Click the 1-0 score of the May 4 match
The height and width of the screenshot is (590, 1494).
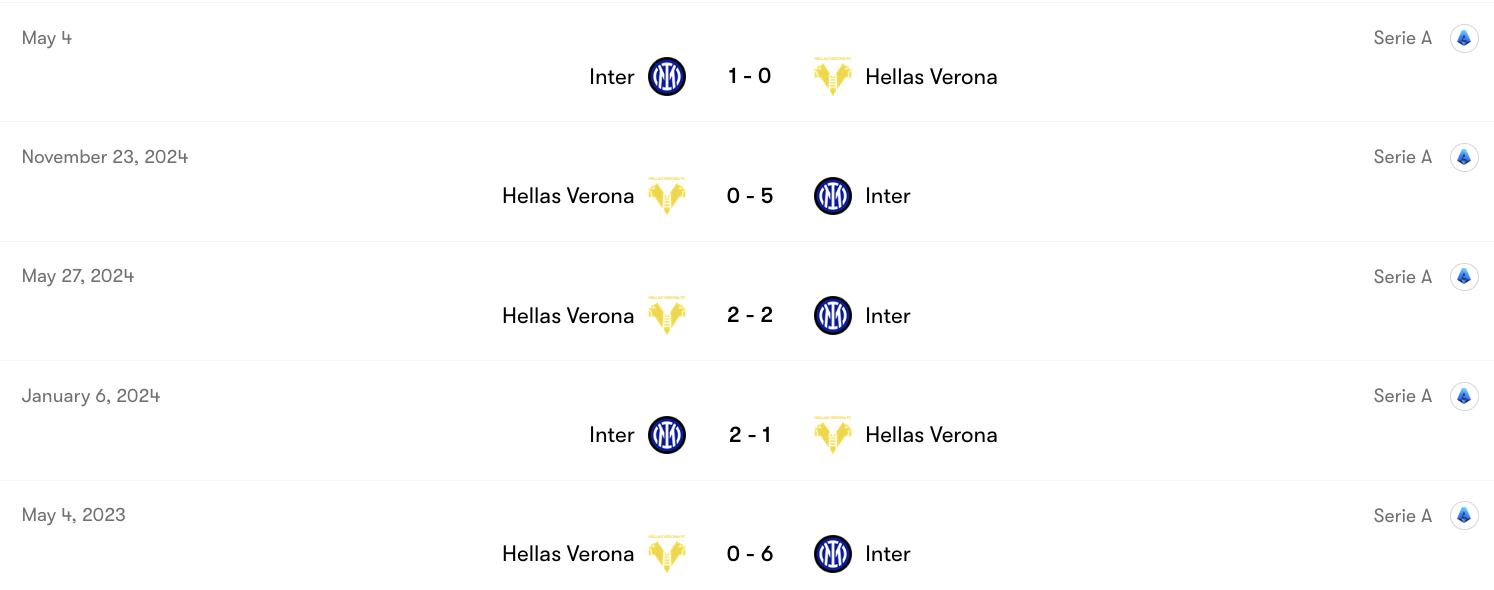tap(750, 77)
